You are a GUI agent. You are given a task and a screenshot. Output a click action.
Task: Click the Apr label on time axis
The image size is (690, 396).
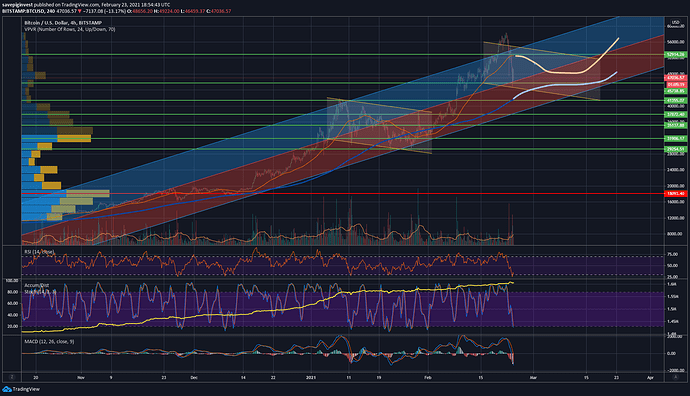650,377
